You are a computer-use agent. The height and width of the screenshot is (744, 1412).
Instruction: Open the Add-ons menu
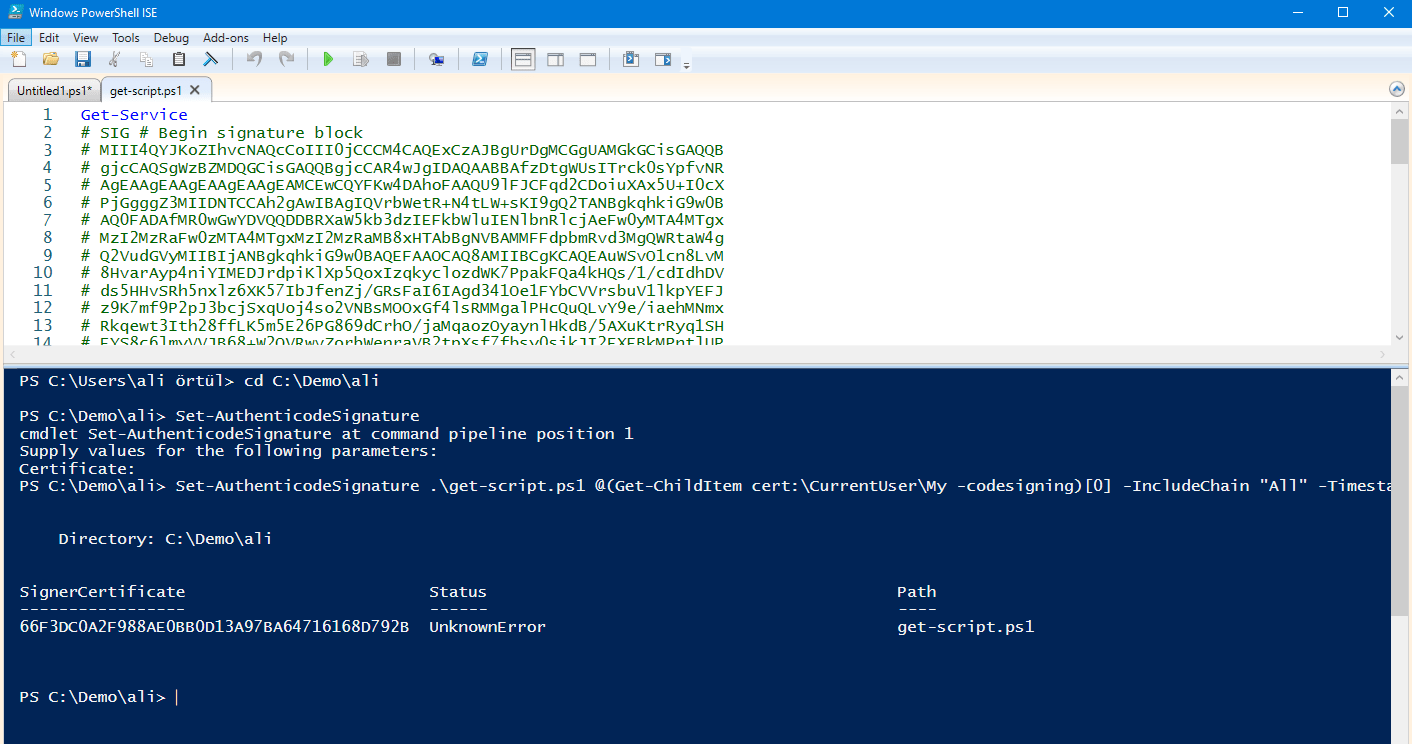pyautogui.click(x=225, y=38)
